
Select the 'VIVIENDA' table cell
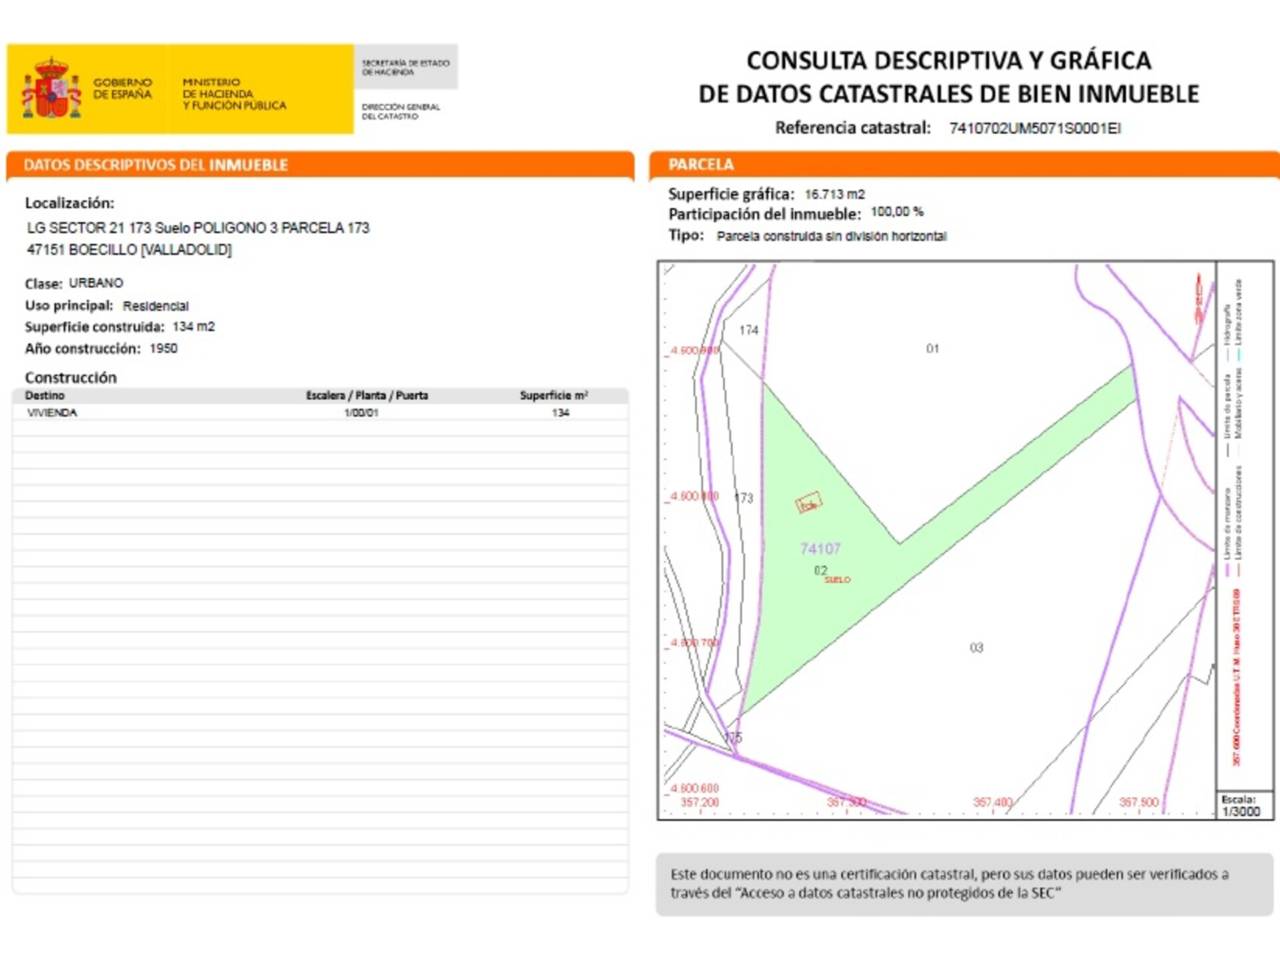click(x=52, y=412)
